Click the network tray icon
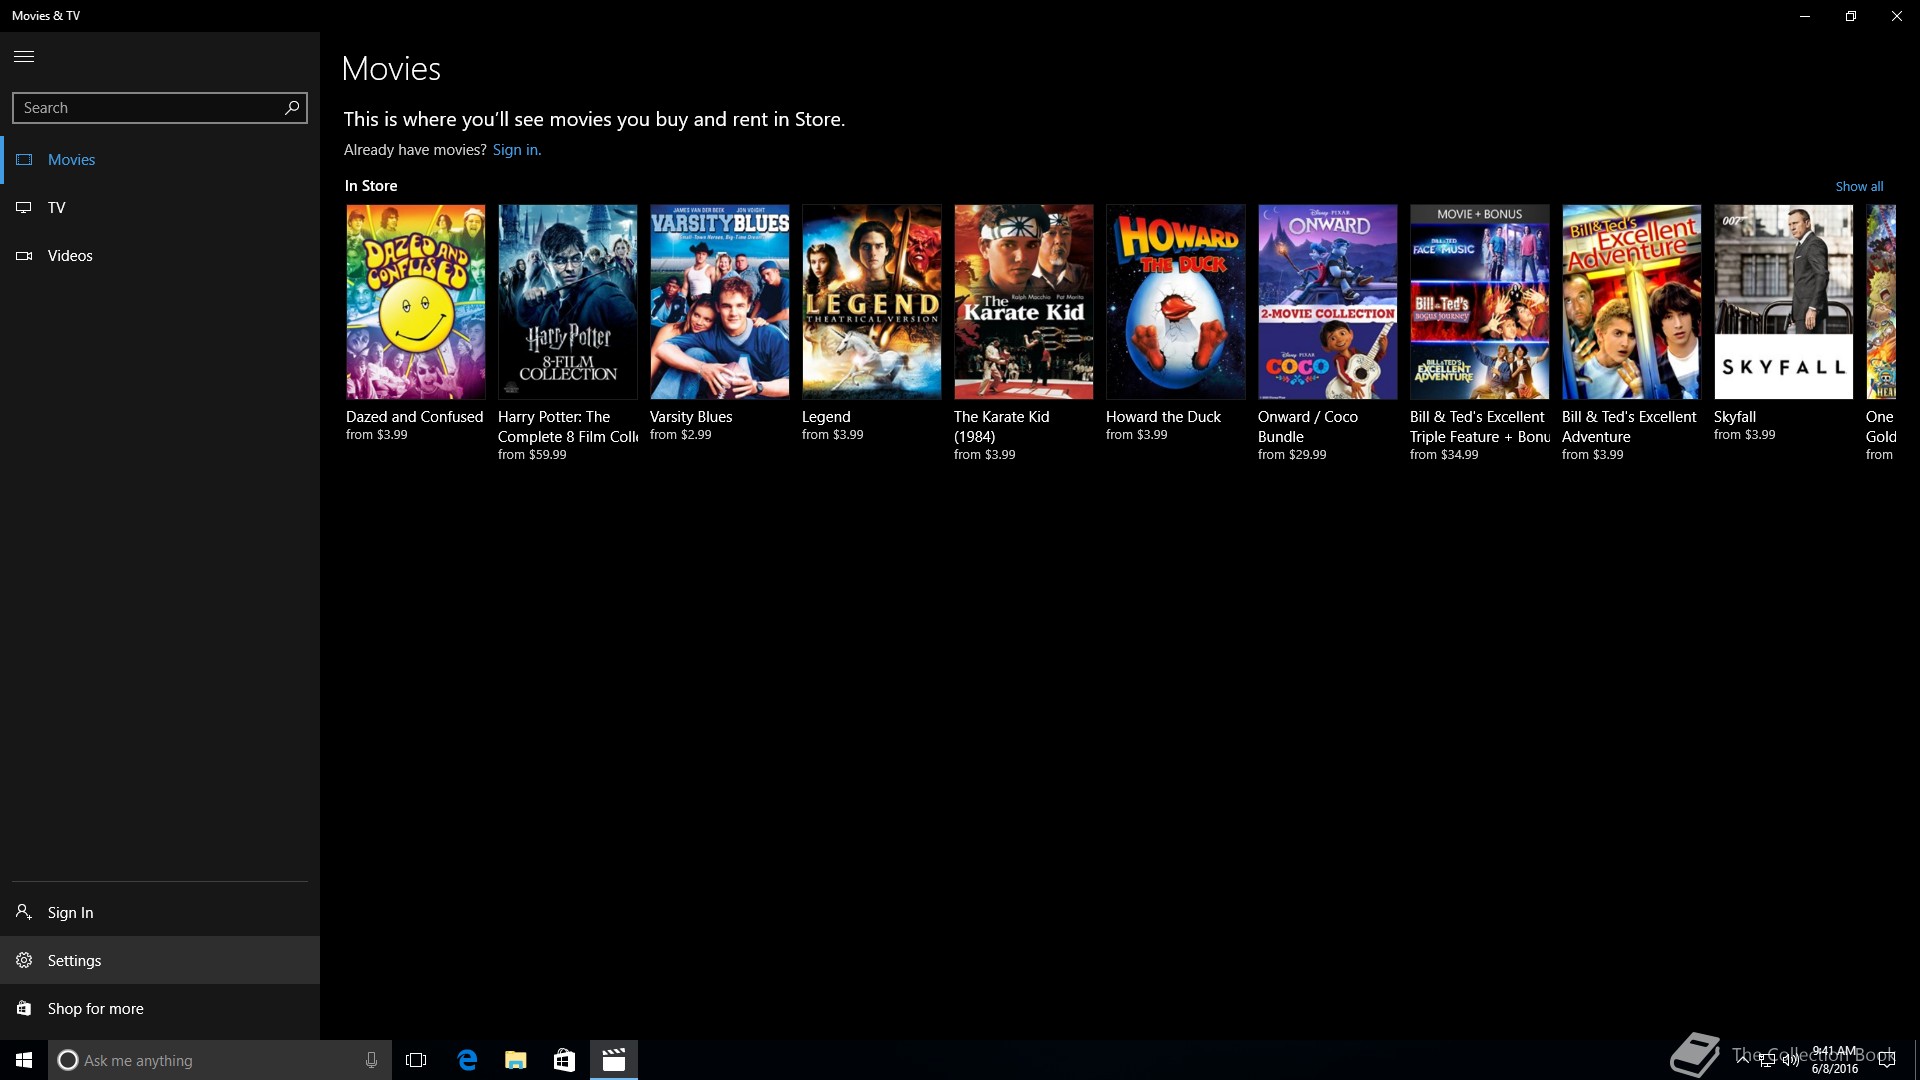The height and width of the screenshot is (1080, 1920). (x=1767, y=1060)
